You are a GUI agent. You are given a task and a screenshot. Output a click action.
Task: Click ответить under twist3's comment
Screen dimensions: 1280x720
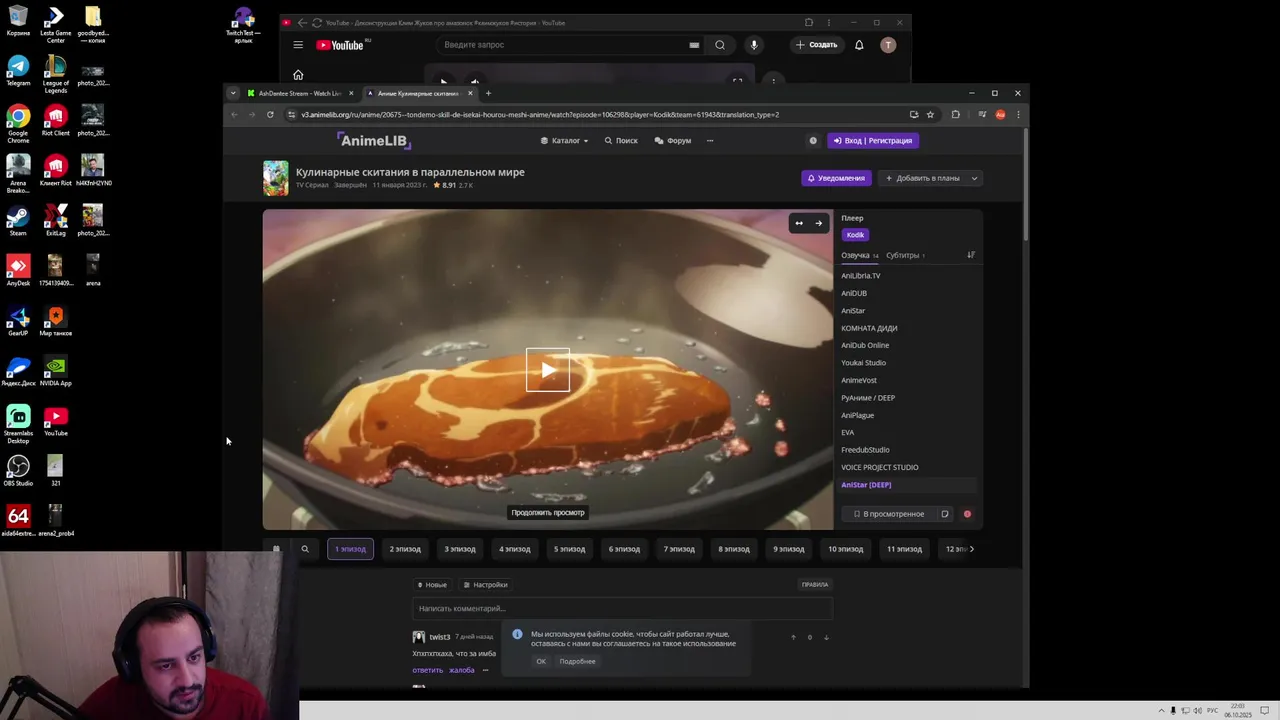[427, 670]
